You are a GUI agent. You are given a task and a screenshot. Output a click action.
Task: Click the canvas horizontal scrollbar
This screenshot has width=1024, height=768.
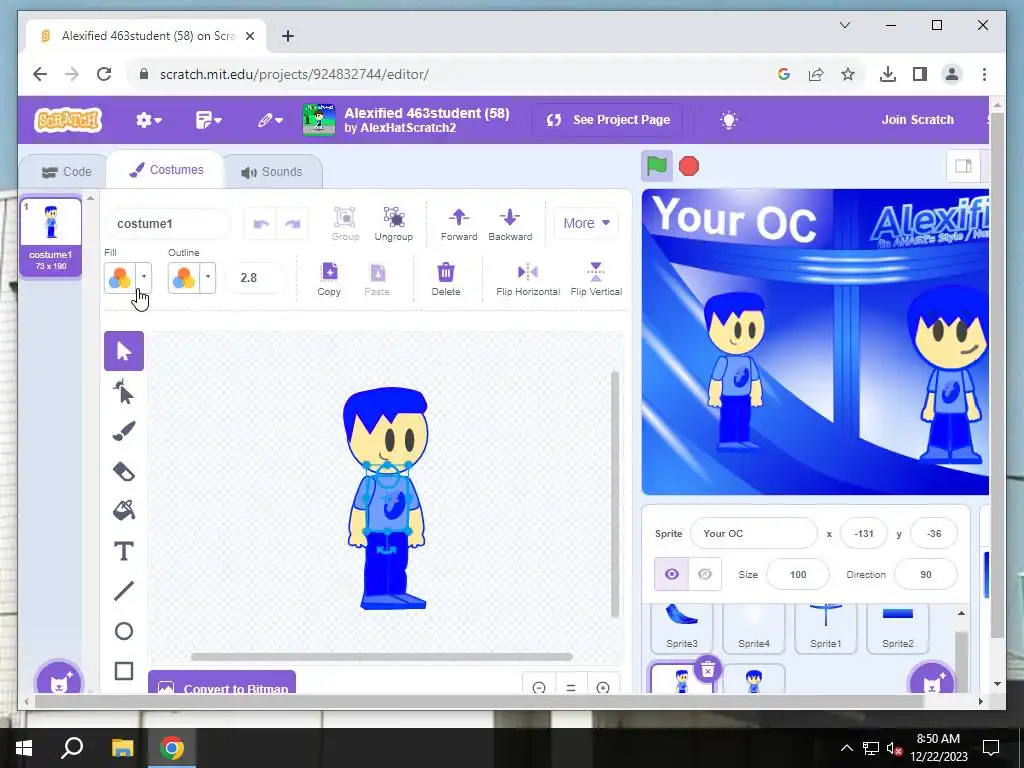[x=382, y=656]
